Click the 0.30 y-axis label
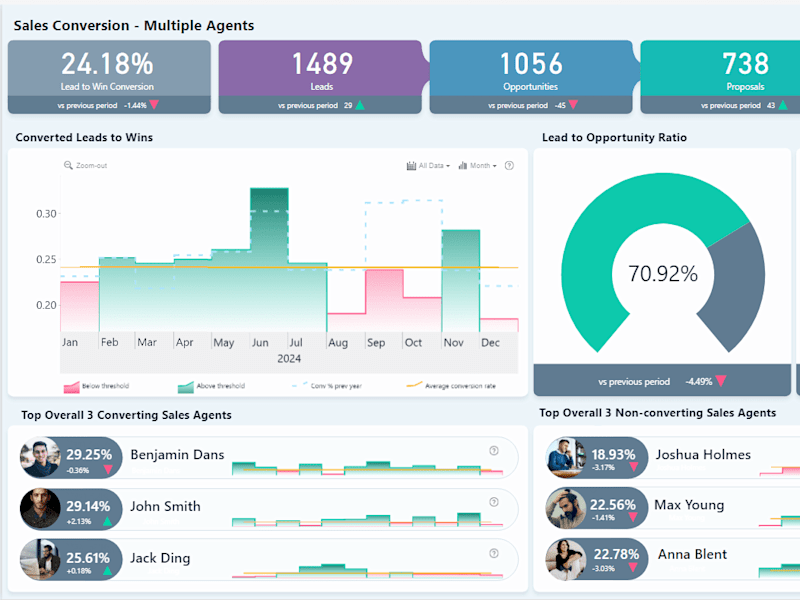800x600 pixels. pos(46,214)
